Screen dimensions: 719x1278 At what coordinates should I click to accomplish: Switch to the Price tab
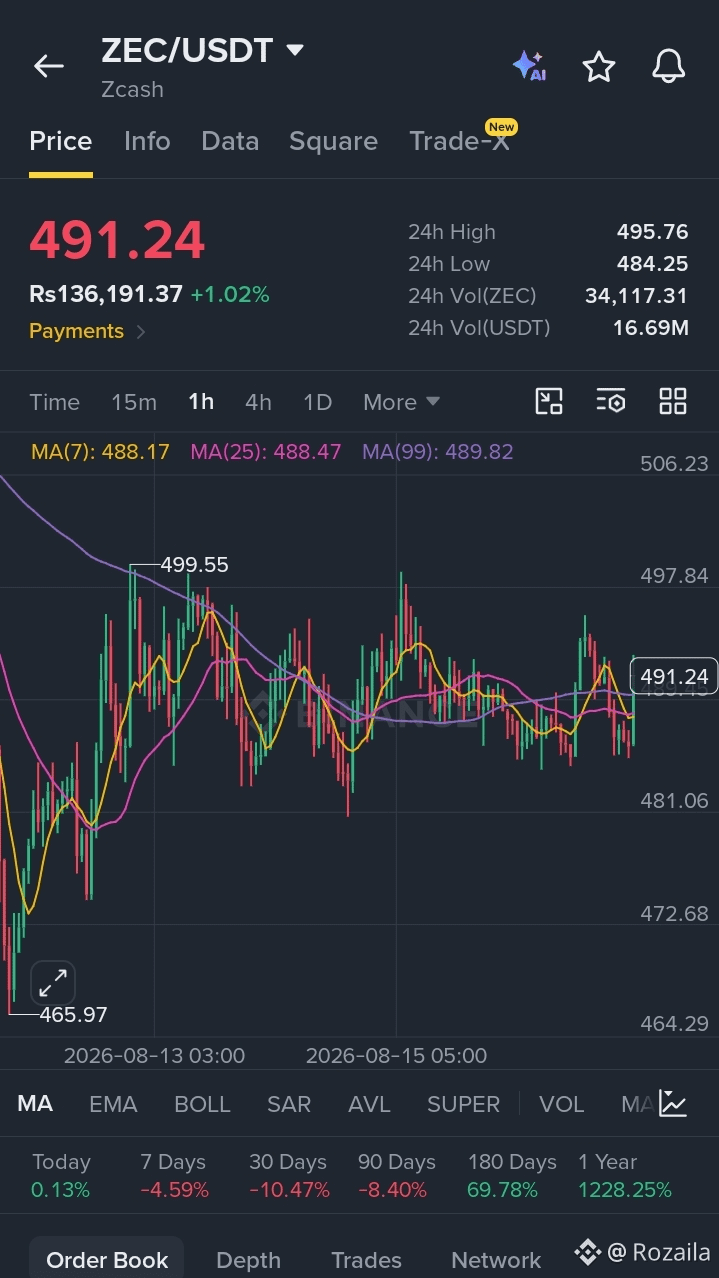60,141
